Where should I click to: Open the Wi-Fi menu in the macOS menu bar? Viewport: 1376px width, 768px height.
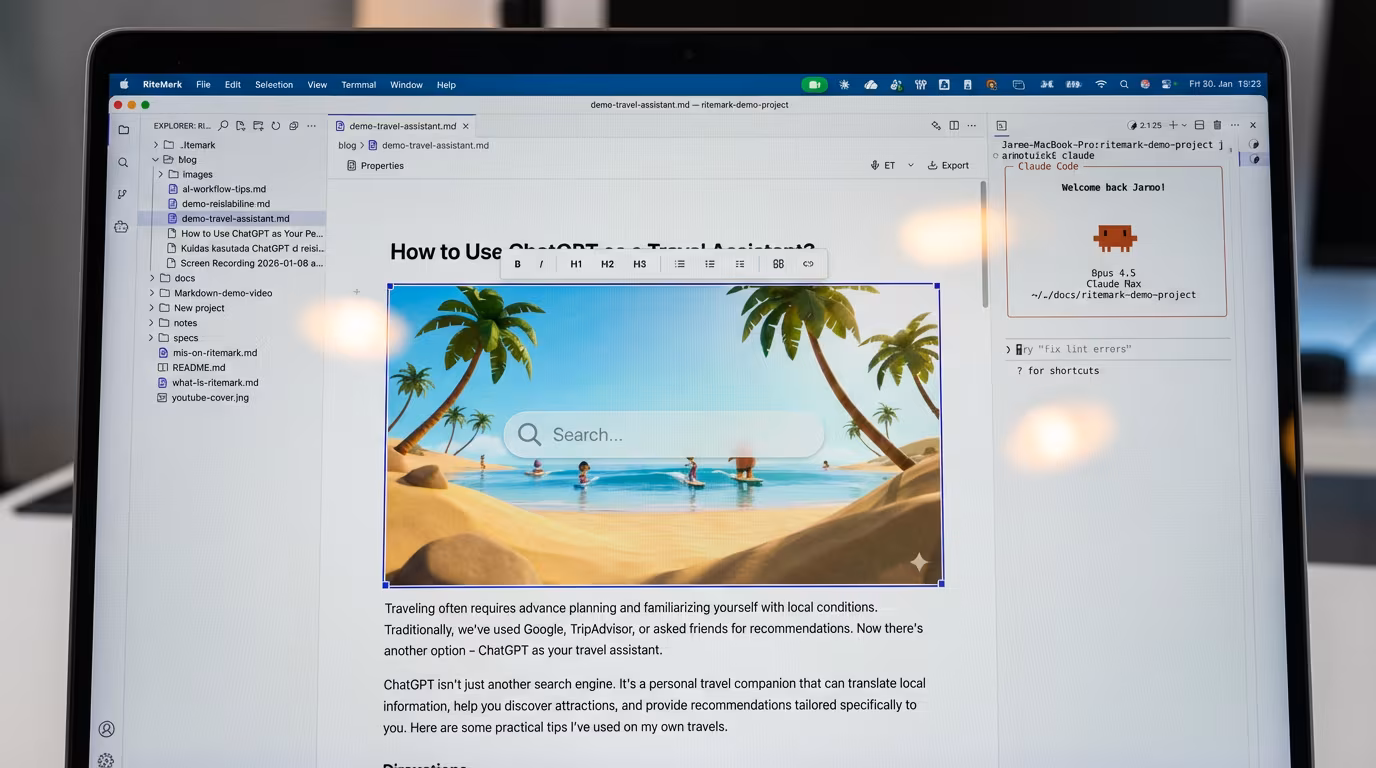tap(1101, 85)
